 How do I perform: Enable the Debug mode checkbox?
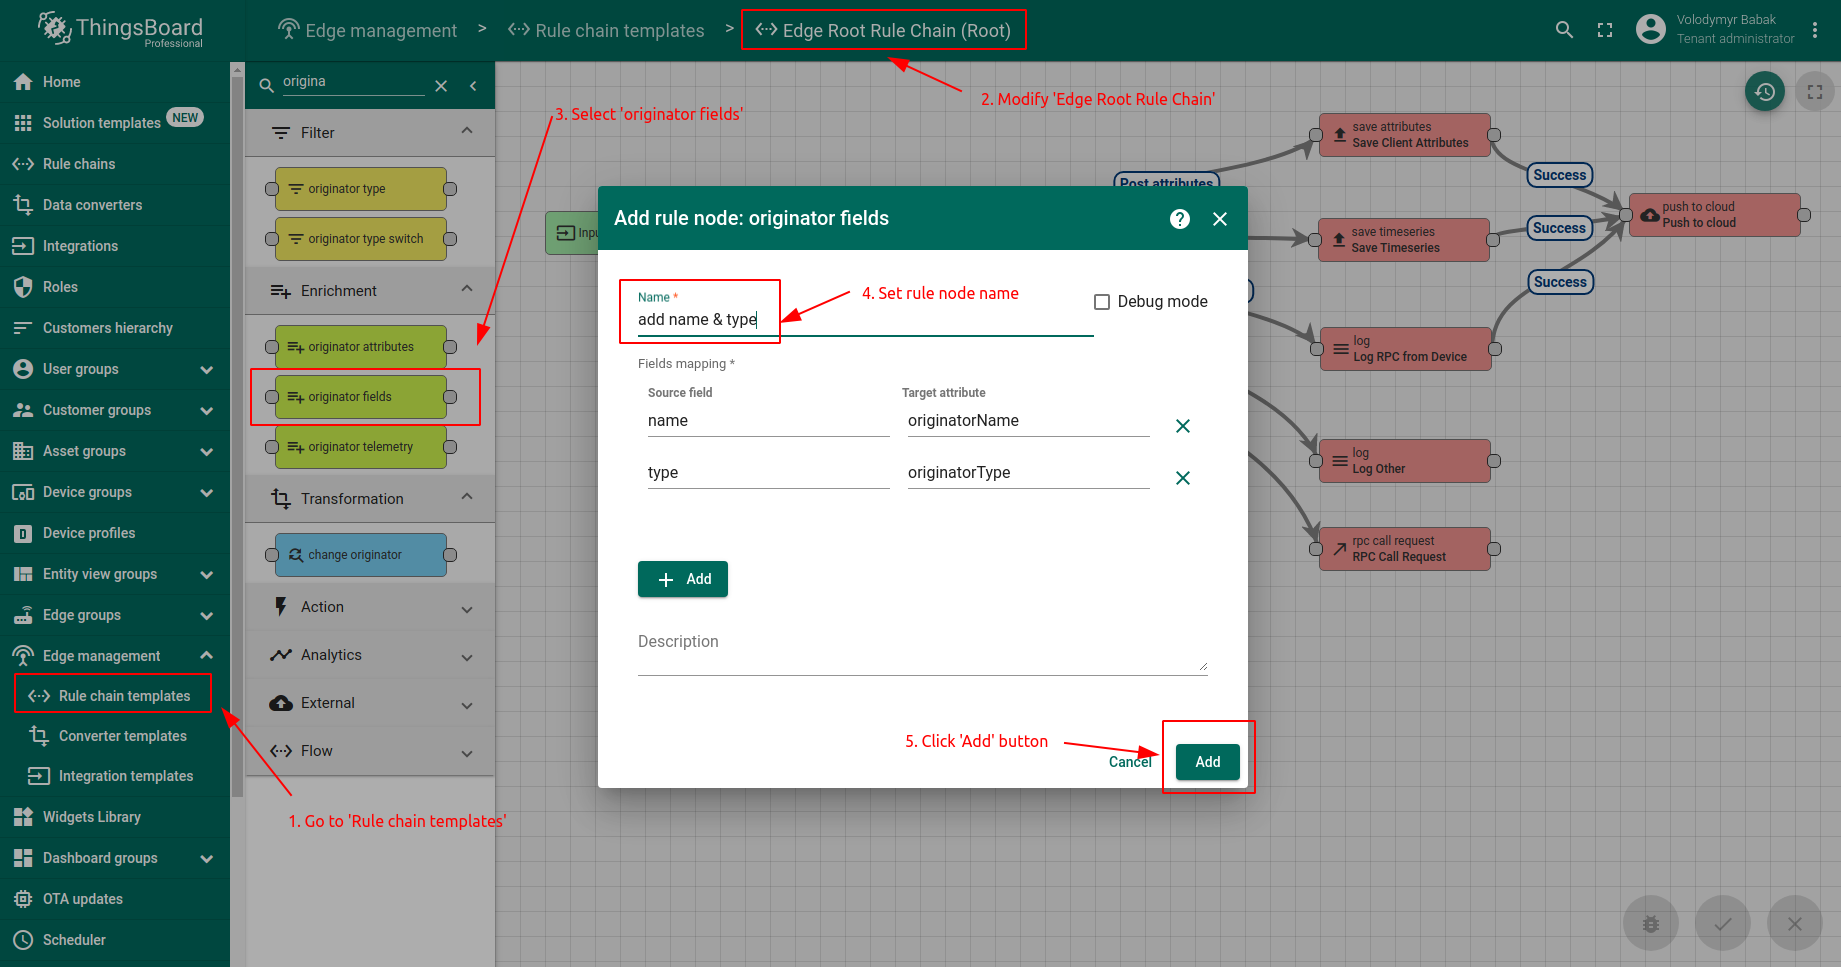tap(1102, 302)
